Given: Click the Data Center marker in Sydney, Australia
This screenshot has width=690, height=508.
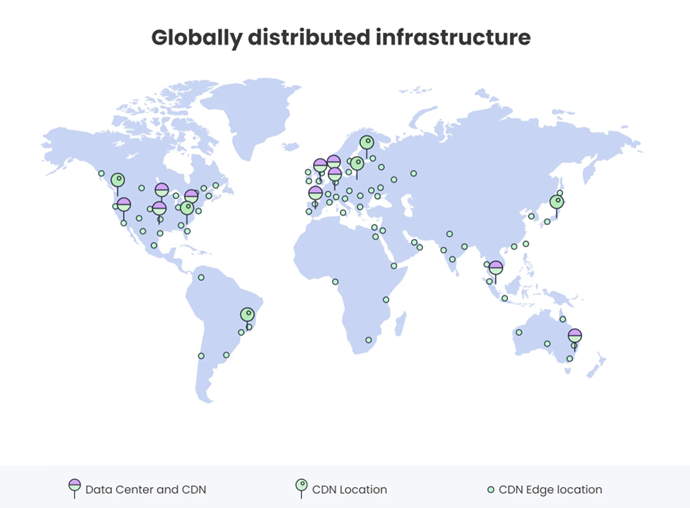Looking at the screenshot, I should pos(574,337).
